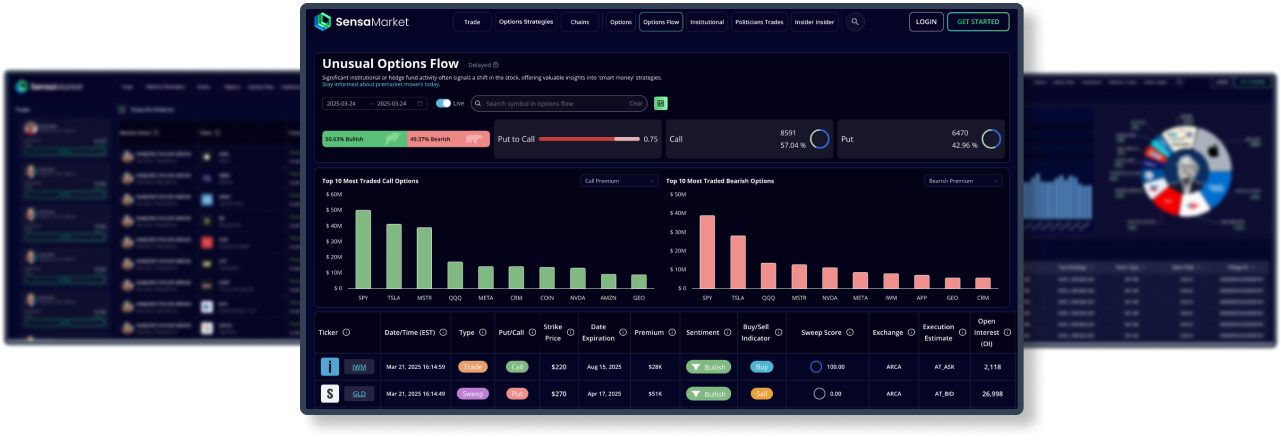
Task: Click the 26,998 open interest value
Action: coord(993,394)
